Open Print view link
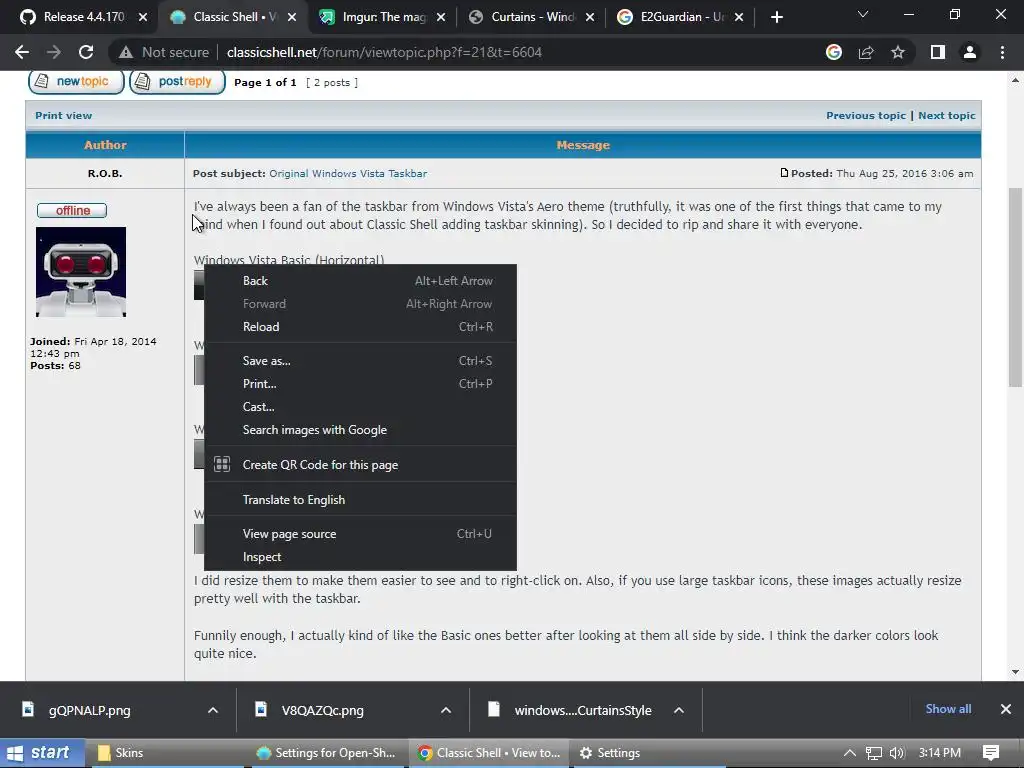 pos(63,116)
